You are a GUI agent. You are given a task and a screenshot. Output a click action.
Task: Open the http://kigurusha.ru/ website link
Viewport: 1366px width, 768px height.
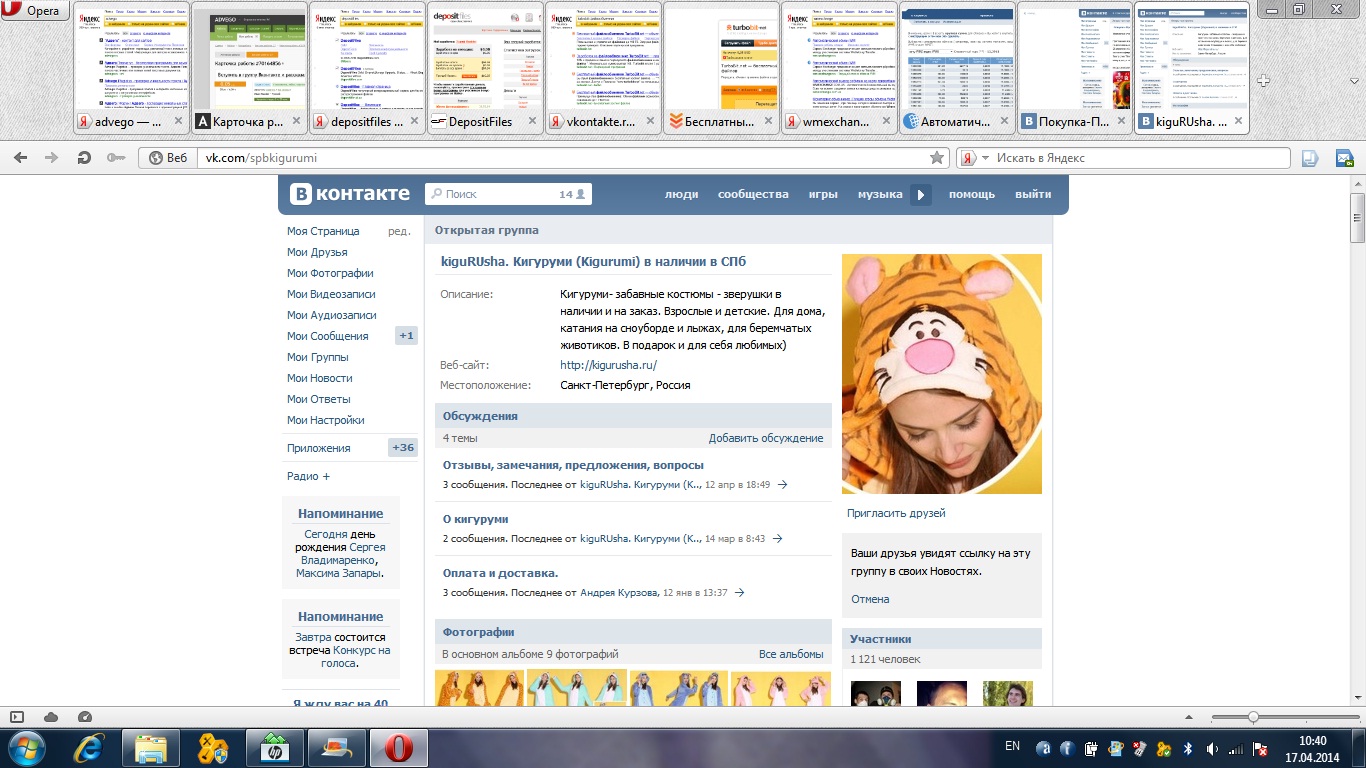click(608, 365)
